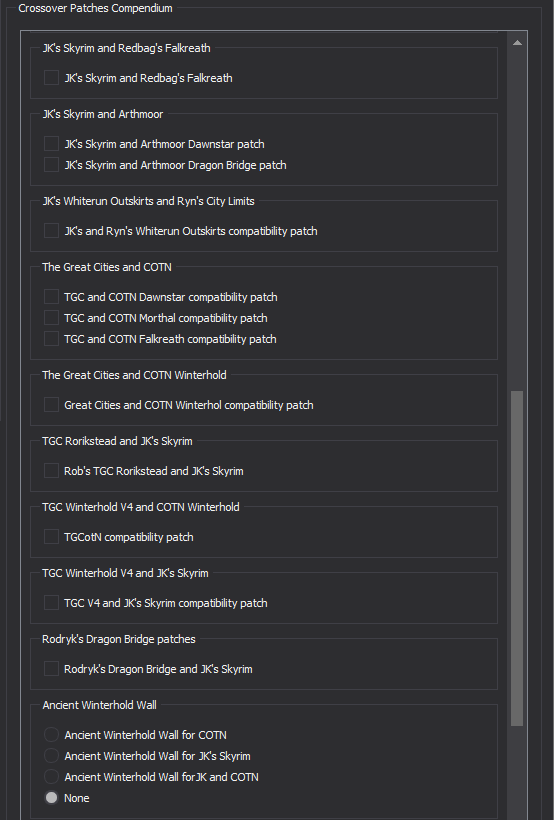Tick TGC V4 and JK's Skyrim patch

click(51, 602)
